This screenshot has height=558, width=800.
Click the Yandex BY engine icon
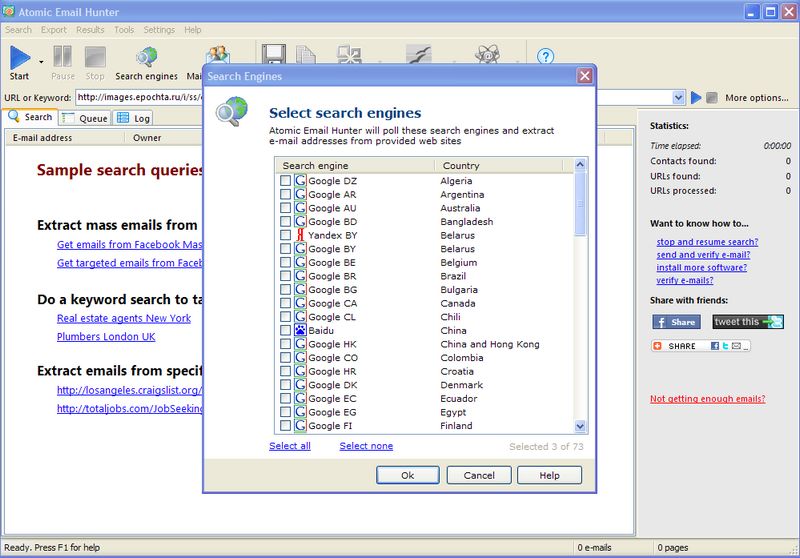coord(300,235)
